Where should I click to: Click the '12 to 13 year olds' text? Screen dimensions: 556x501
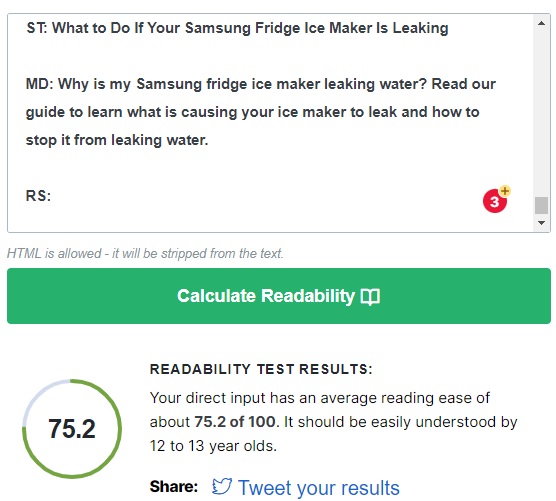click(213, 446)
